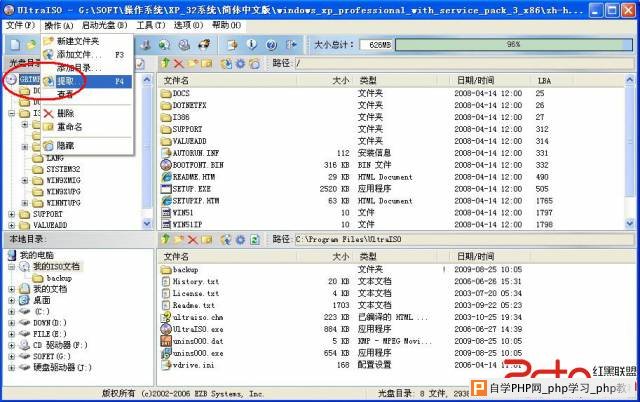Open the 帮助(H) menu
Screen dimensions: 640x402
coord(227,25)
